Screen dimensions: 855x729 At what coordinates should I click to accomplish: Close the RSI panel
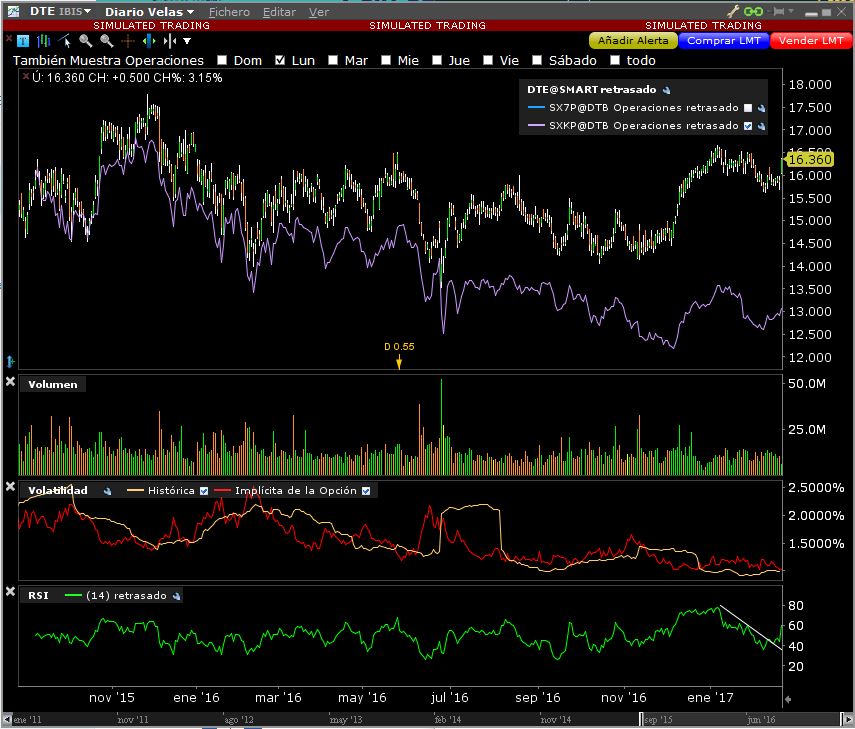[x=10, y=591]
